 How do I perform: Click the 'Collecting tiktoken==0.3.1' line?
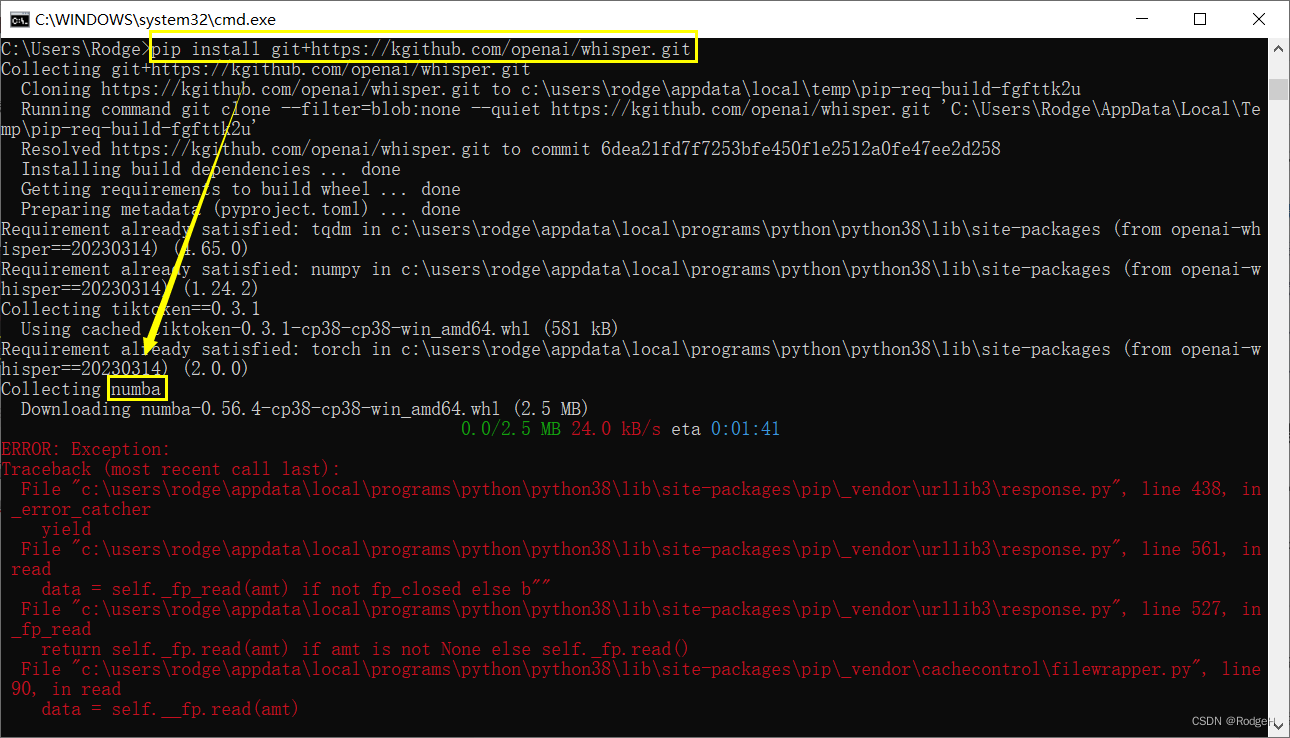[131, 309]
